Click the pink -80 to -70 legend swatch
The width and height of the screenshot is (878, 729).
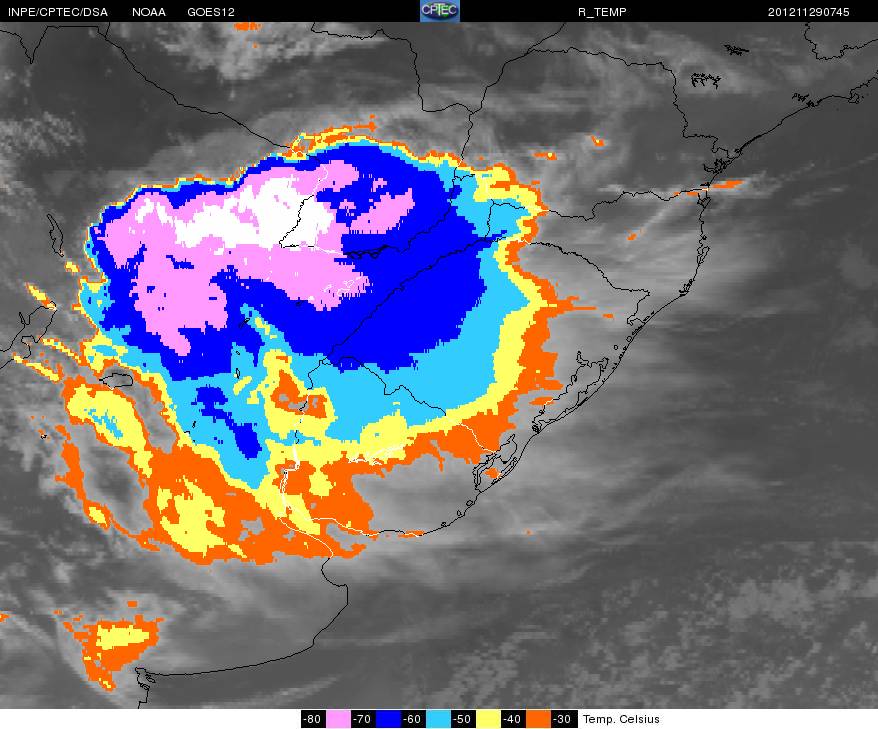338,719
